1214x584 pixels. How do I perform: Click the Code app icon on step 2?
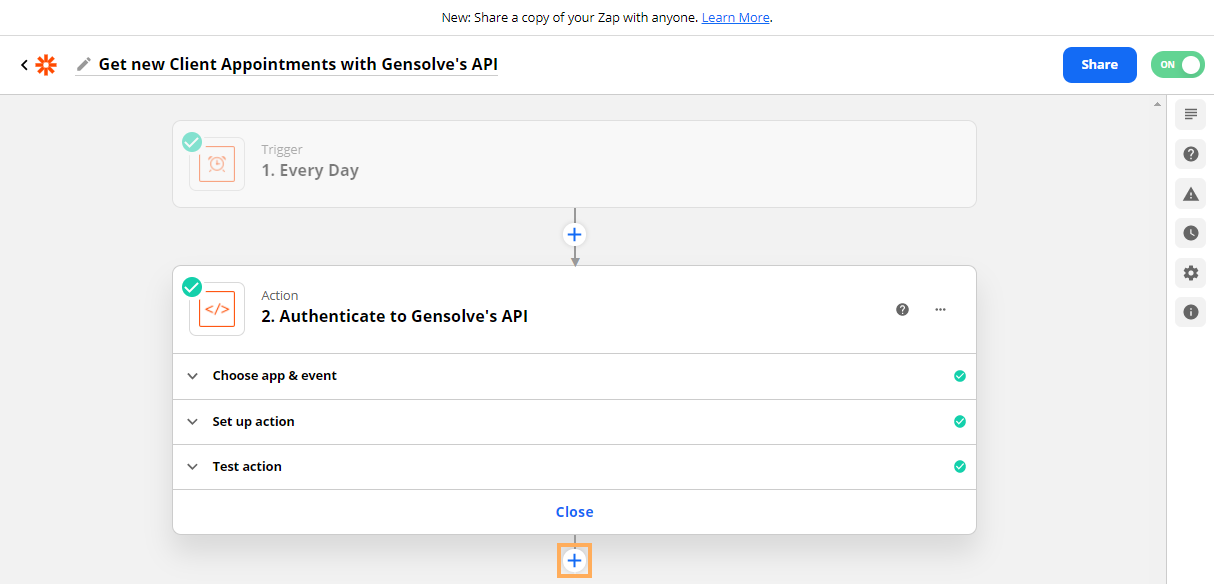click(x=217, y=309)
